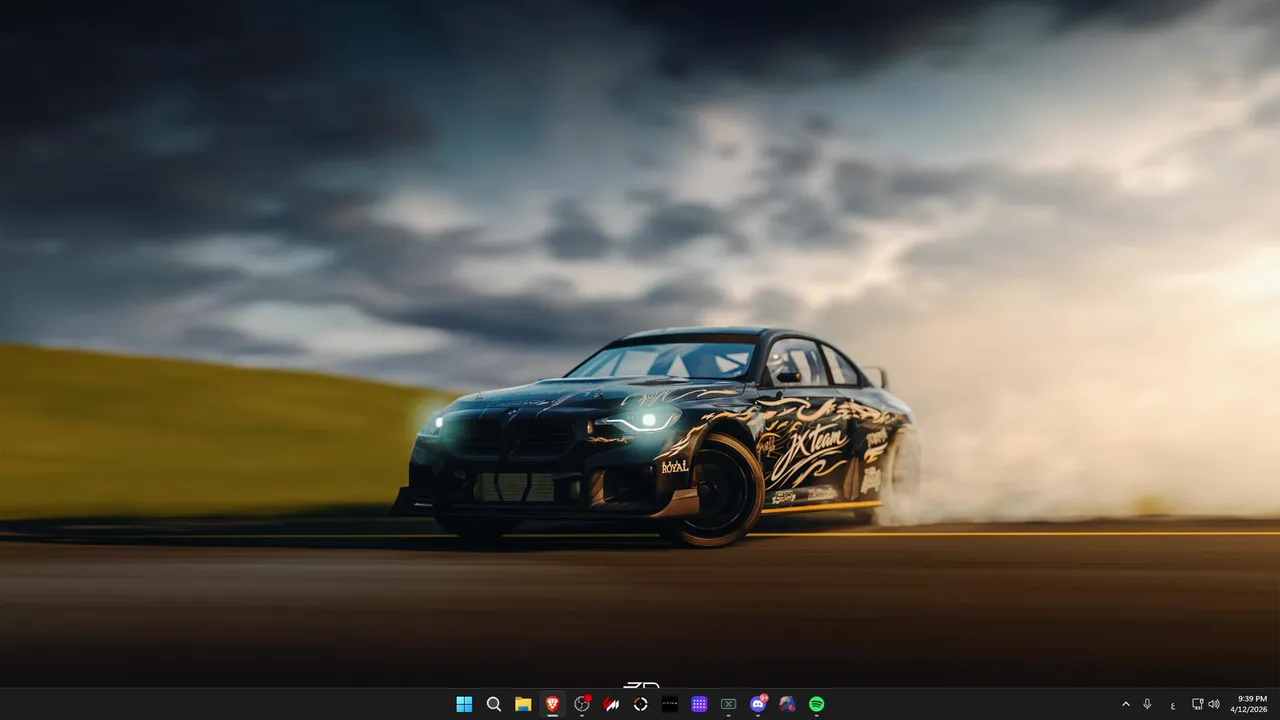This screenshot has height=720, width=1280.
Task: Open taskbar Search
Action: click(x=493, y=704)
